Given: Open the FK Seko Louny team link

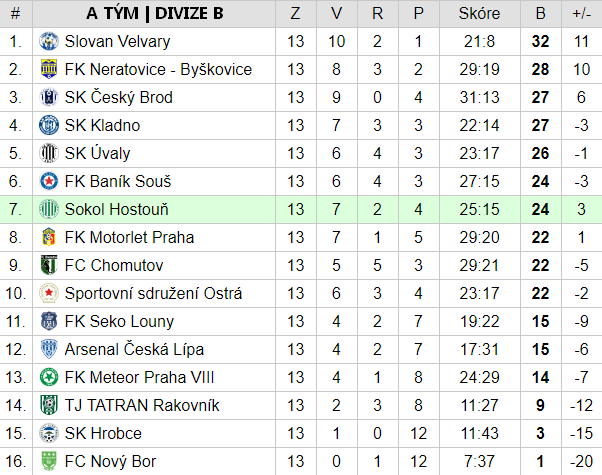Looking at the screenshot, I should [119, 322].
